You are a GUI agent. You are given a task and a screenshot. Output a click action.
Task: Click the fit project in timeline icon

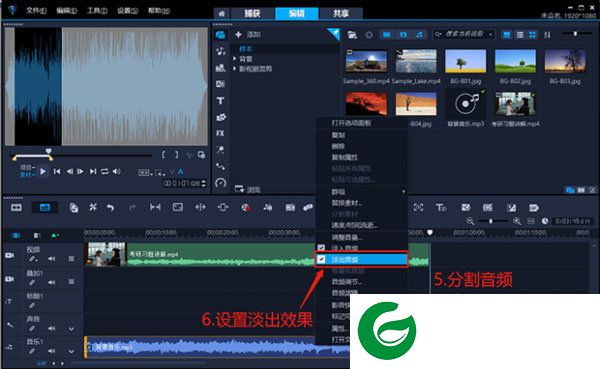531,221
